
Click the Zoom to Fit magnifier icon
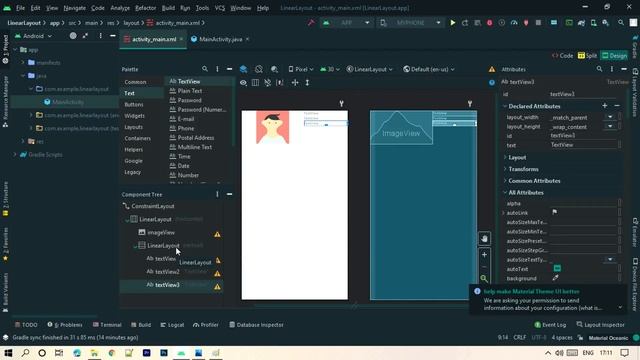pyautogui.click(x=484, y=278)
